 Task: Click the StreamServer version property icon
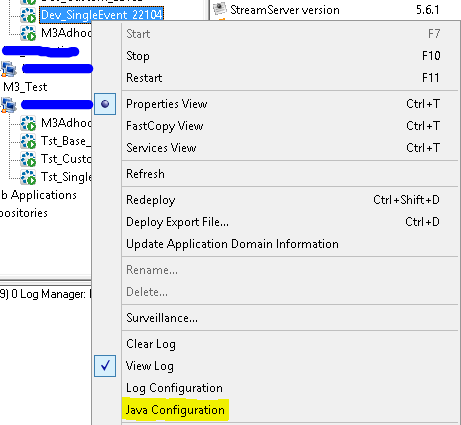click(x=220, y=9)
